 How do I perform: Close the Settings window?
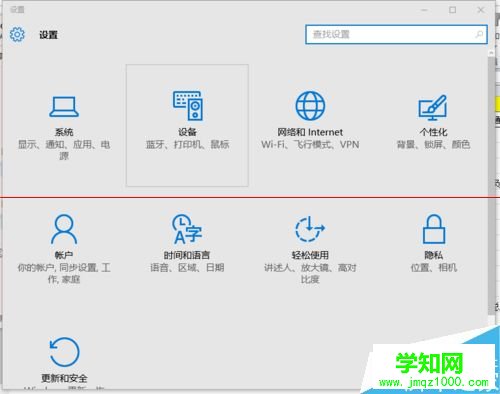[481, 10]
